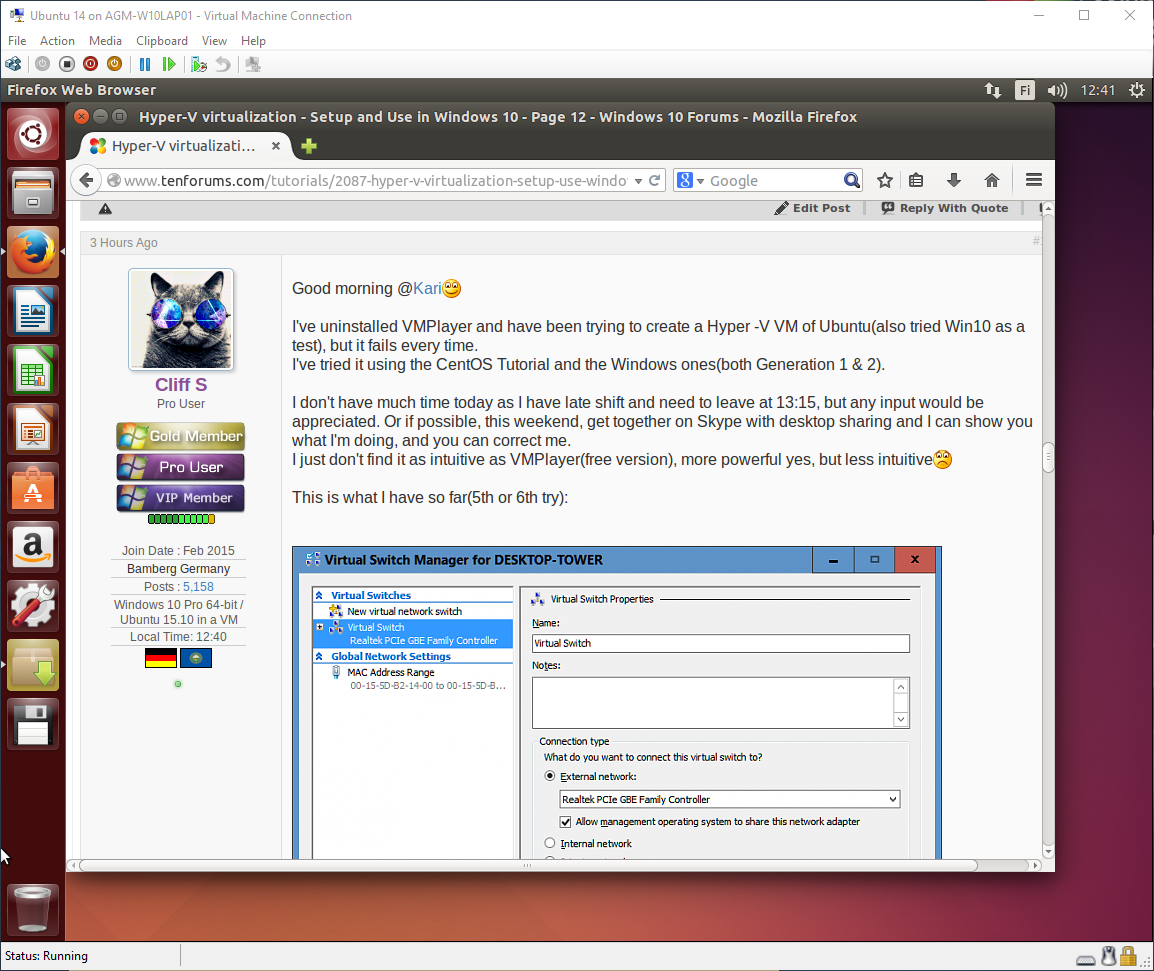Open the Fi keyboard layout indicator
This screenshot has height=971, width=1154.
point(1024,91)
